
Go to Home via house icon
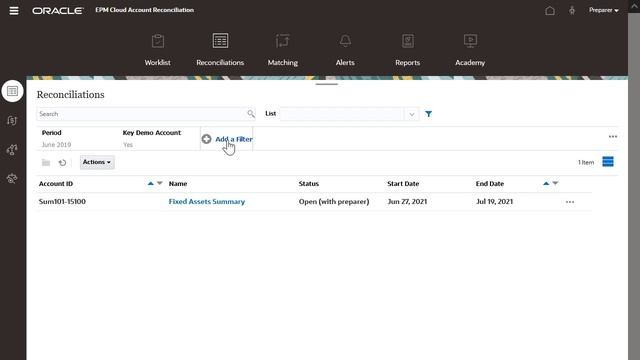(x=550, y=11)
